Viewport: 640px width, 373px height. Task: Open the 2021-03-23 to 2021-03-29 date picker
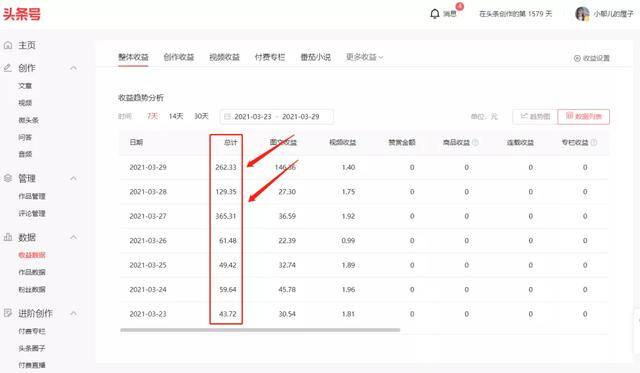pos(276,116)
